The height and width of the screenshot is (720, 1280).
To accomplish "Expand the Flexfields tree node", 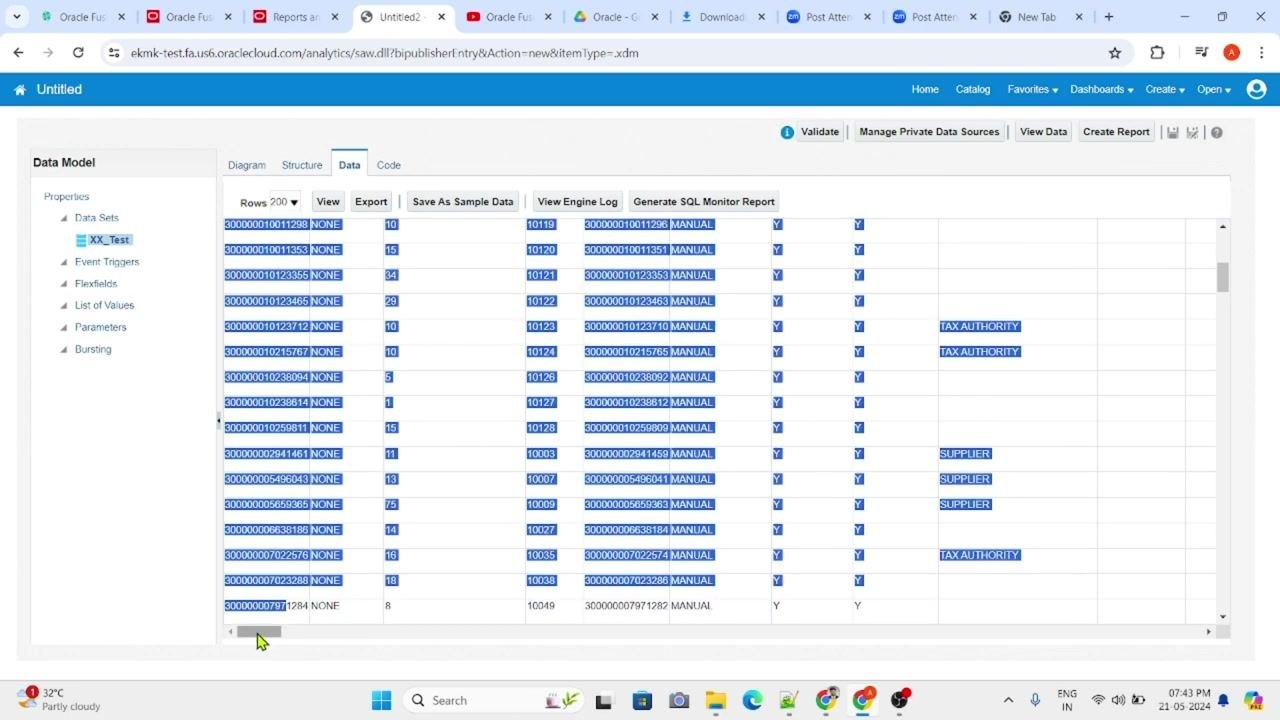I will click(64, 284).
